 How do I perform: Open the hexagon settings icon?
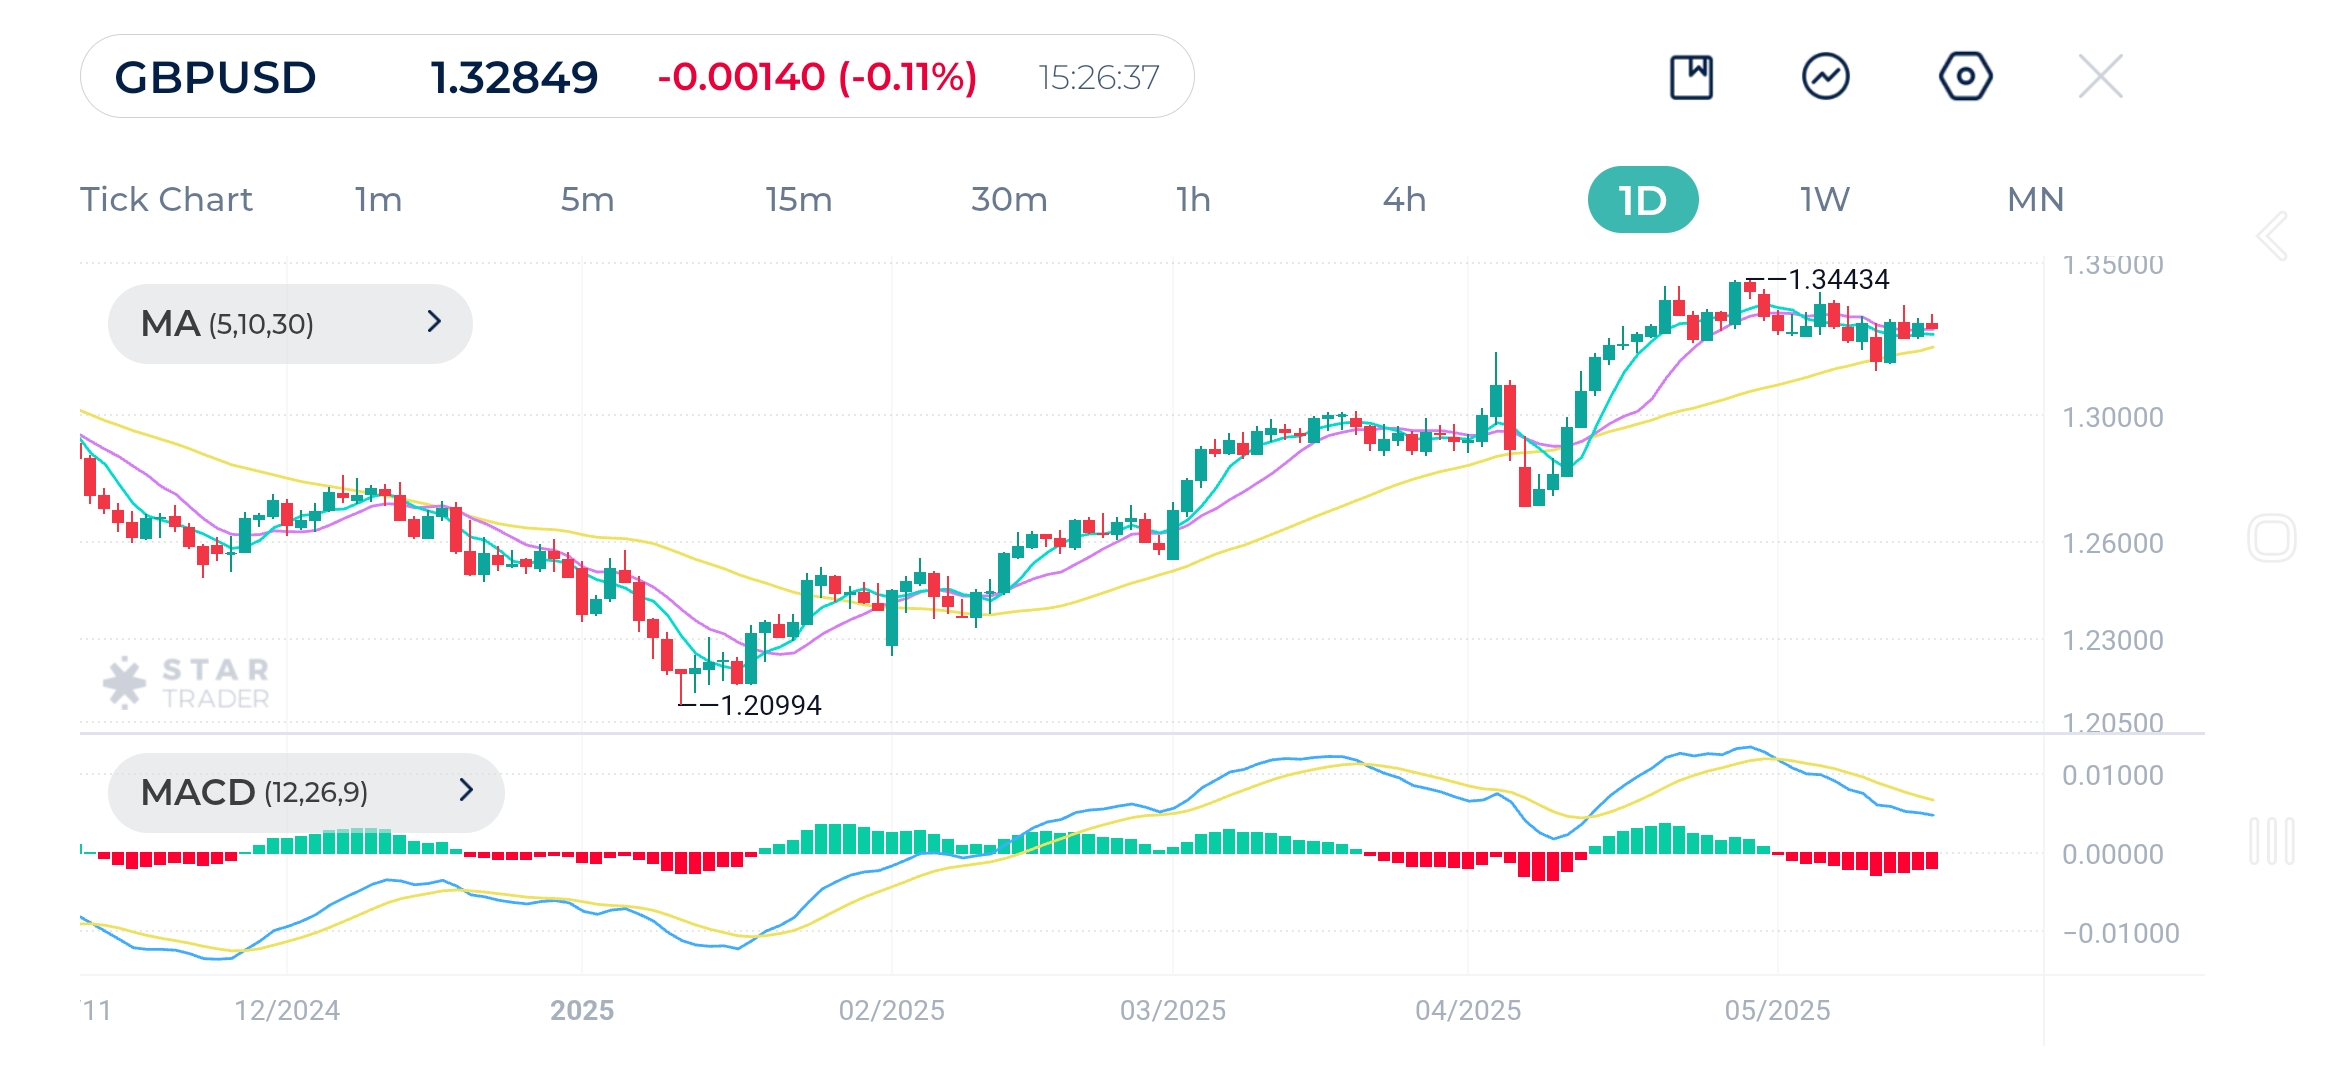(x=1965, y=77)
